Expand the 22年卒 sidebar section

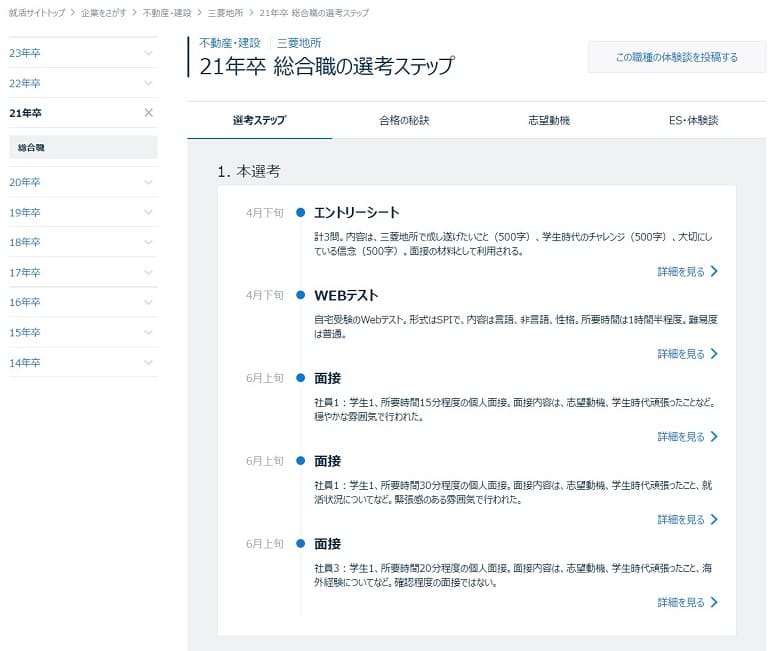pyautogui.click(x=83, y=83)
